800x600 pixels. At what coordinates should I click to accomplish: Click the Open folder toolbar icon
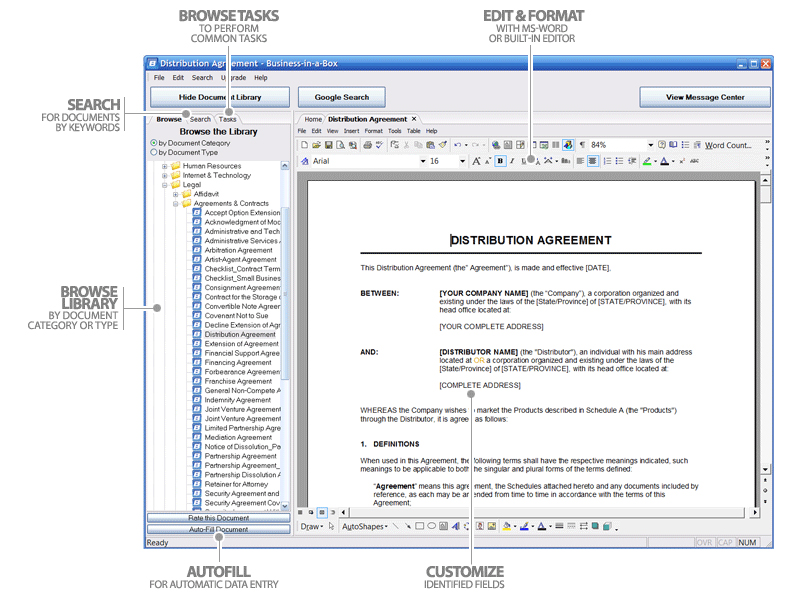pyautogui.click(x=316, y=145)
